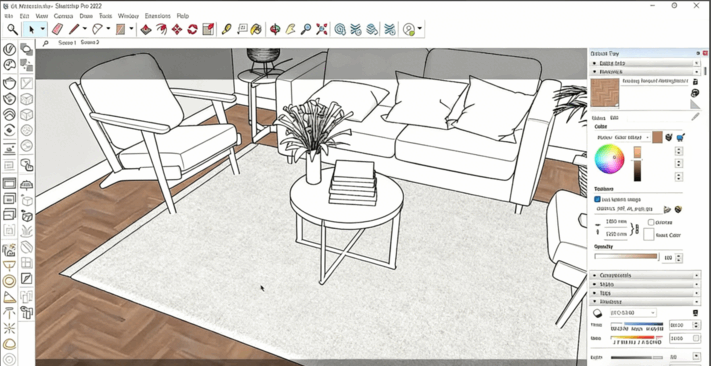The image size is (711, 366).
Task: Expand the Components panel
Action: pyautogui.click(x=646, y=275)
